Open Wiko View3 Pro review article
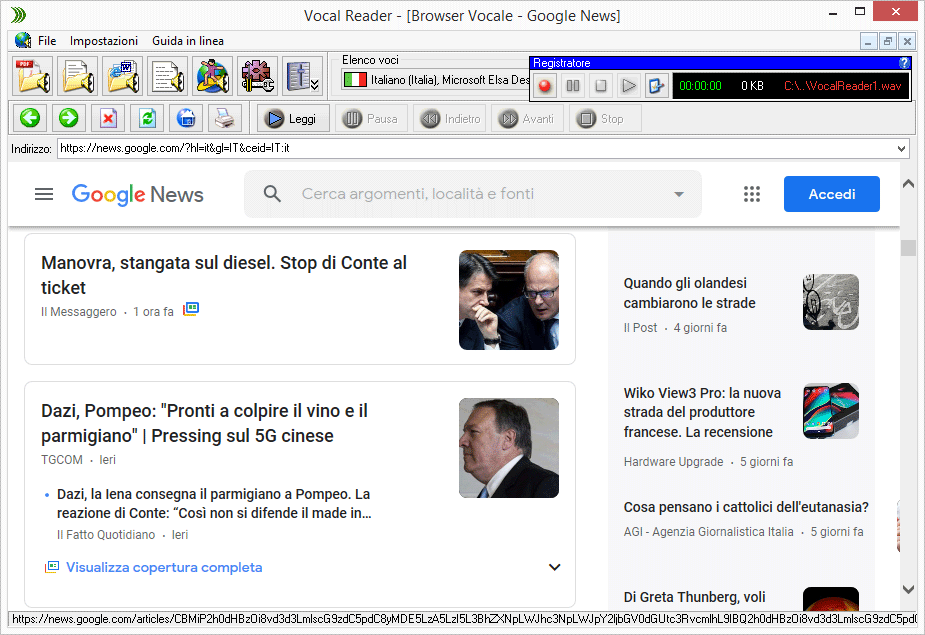Viewport: 925px width, 635px height. coord(702,413)
